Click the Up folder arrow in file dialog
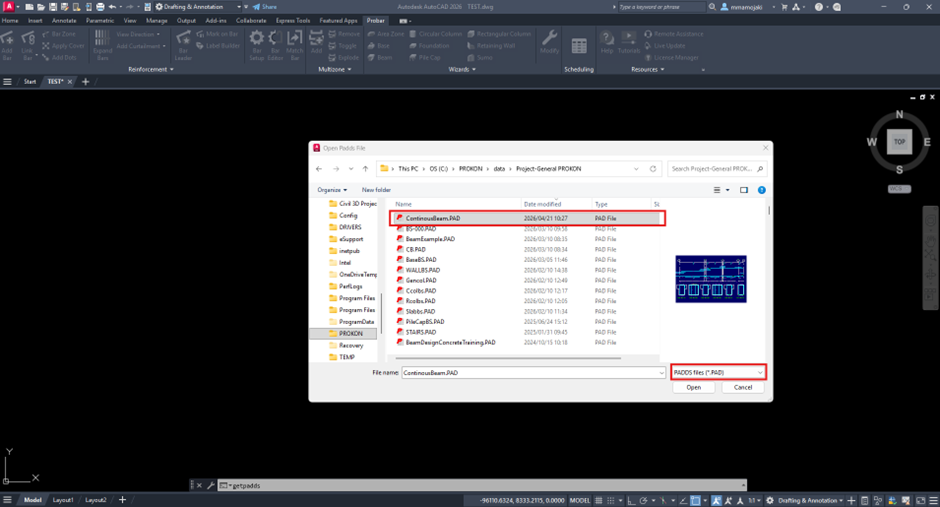 pyautogui.click(x=365, y=169)
